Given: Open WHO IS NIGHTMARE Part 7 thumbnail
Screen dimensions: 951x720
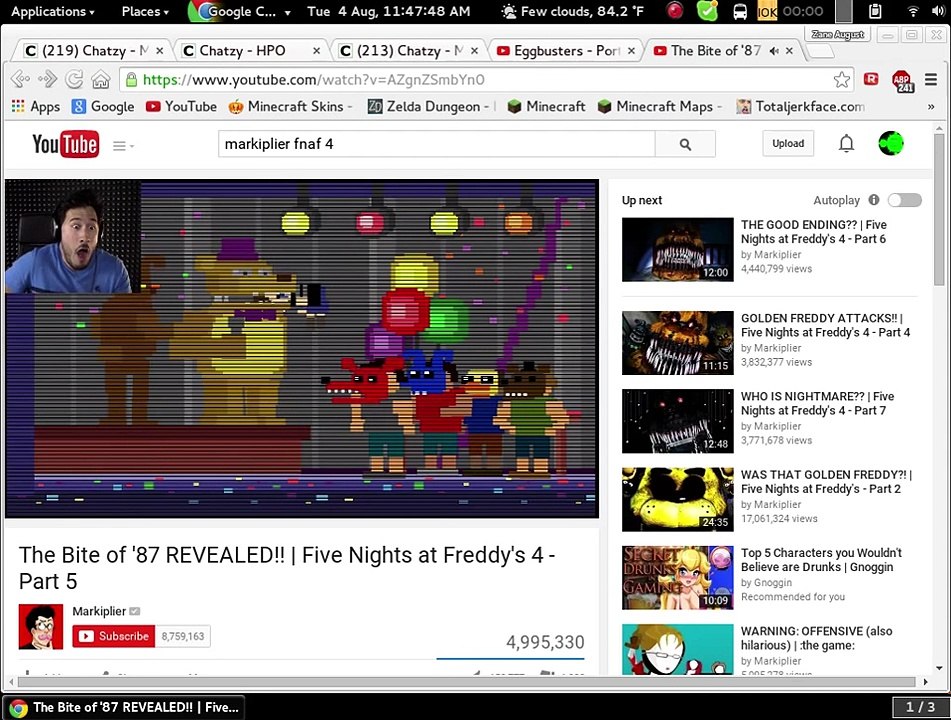Looking at the screenshot, I should click(x=677, y=421).
